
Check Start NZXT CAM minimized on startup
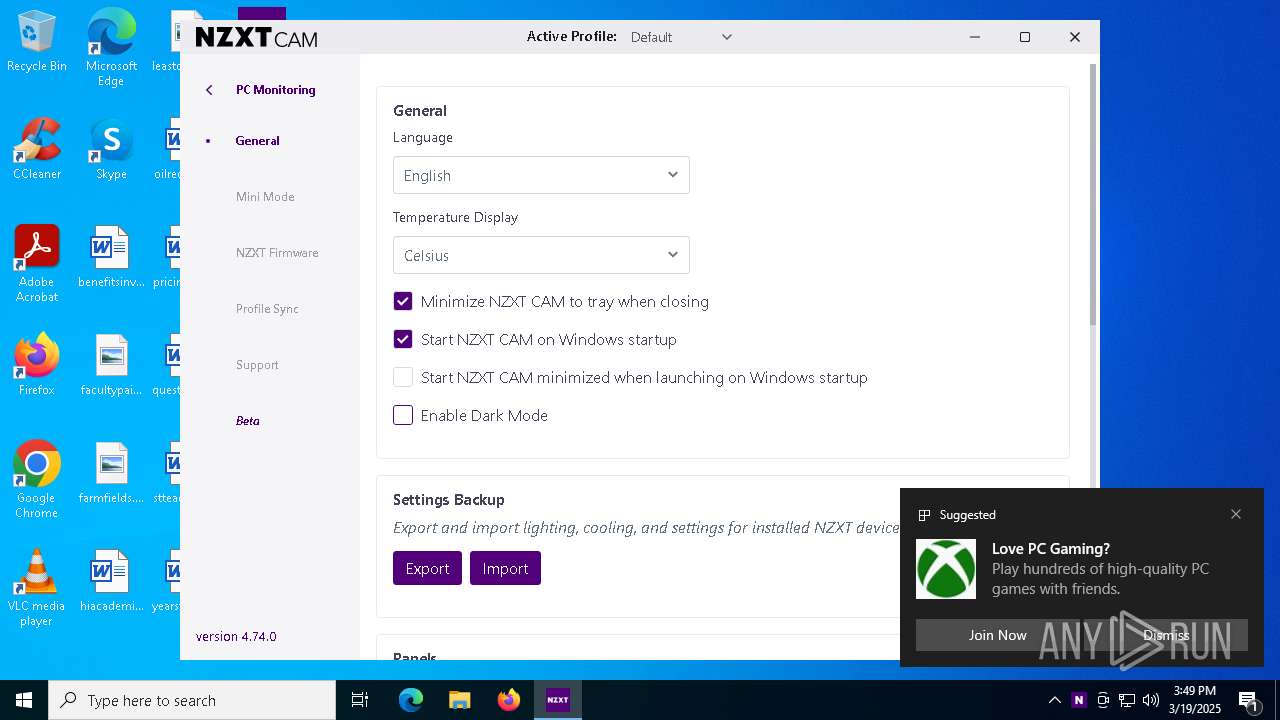tap(403, 377)
